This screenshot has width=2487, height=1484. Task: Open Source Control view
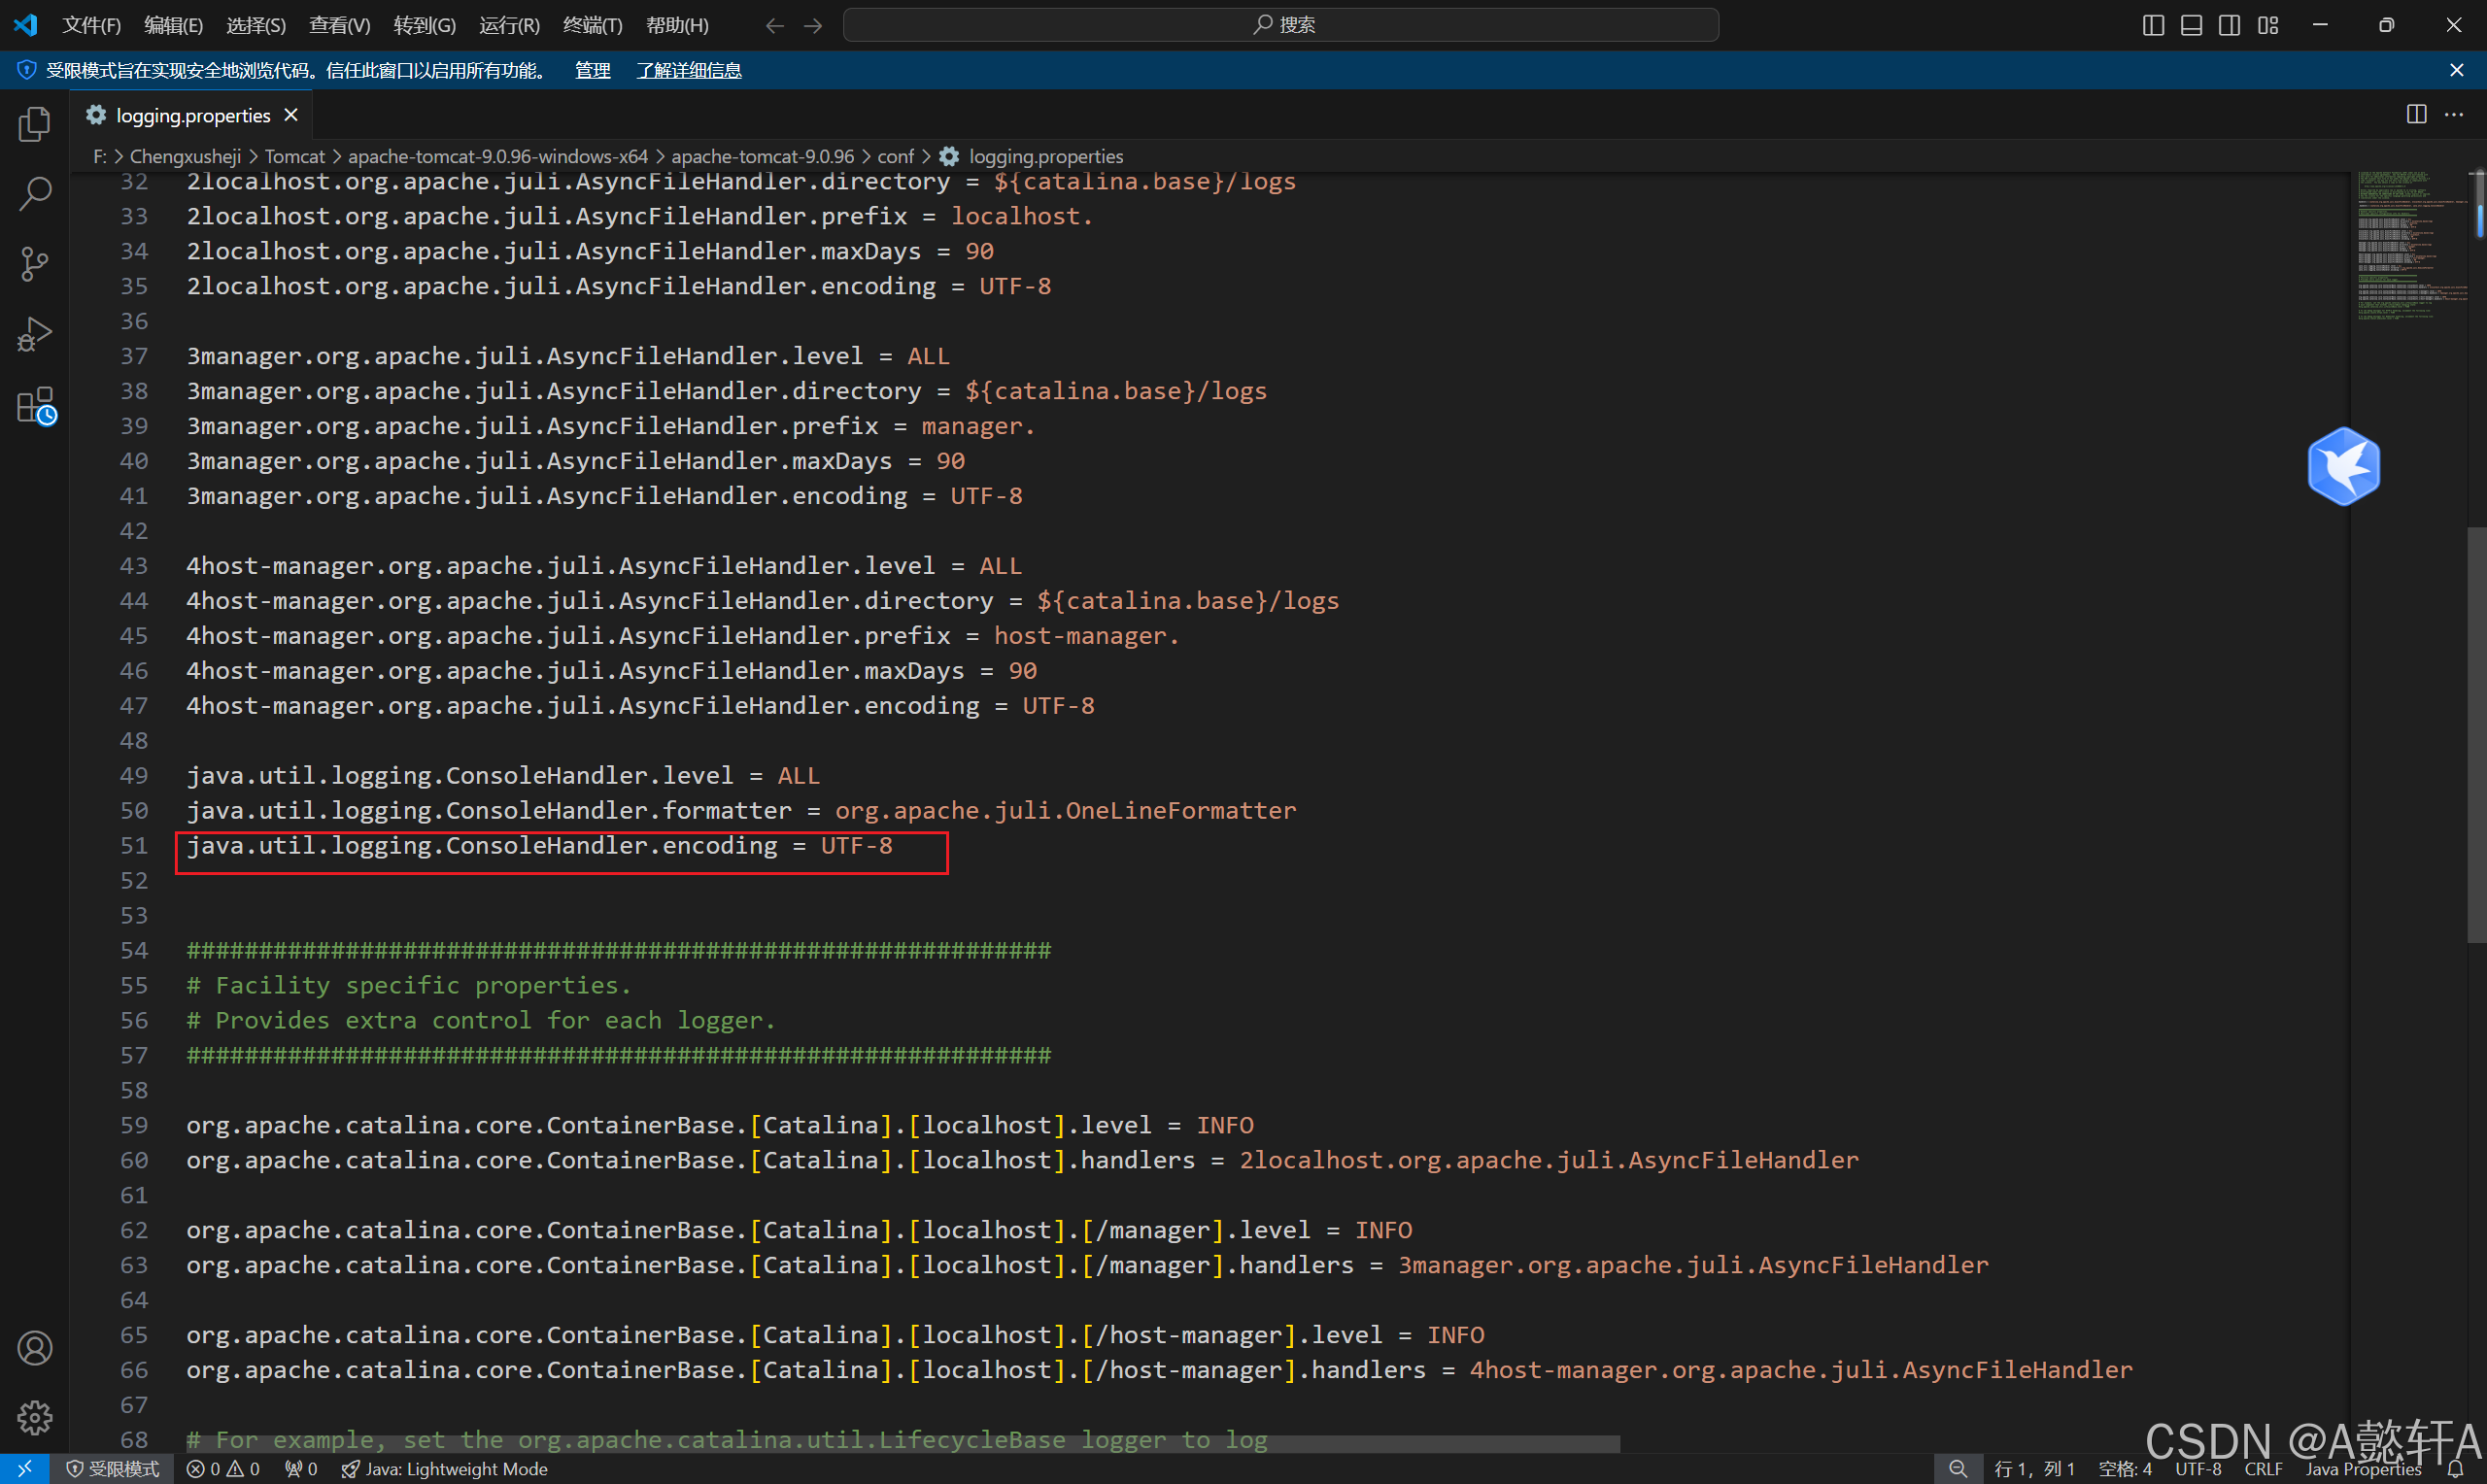35,264
